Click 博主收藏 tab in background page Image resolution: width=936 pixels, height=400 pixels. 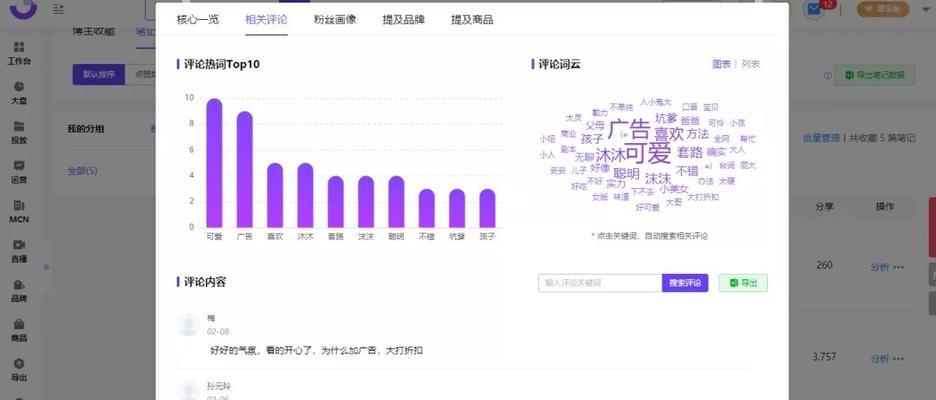click(x=94, y=31)
